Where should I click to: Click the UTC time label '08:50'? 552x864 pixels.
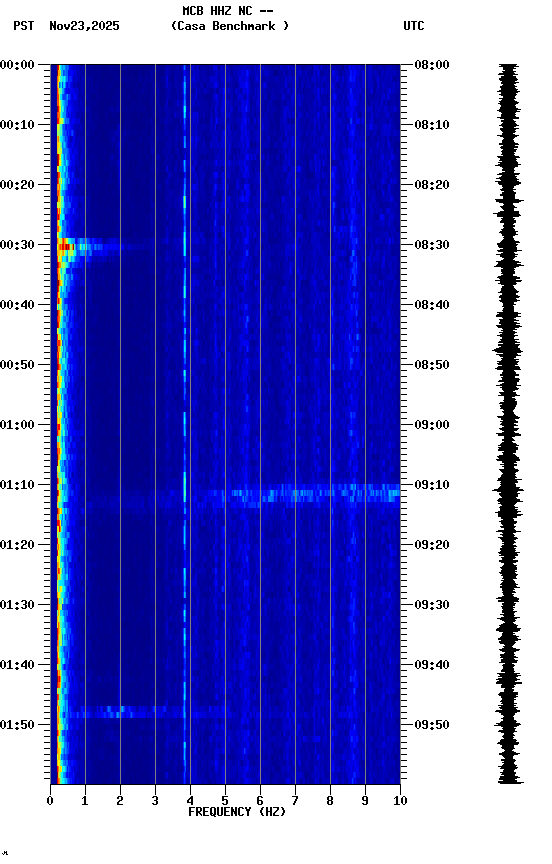pyautogui.click(x=432, y=365)
